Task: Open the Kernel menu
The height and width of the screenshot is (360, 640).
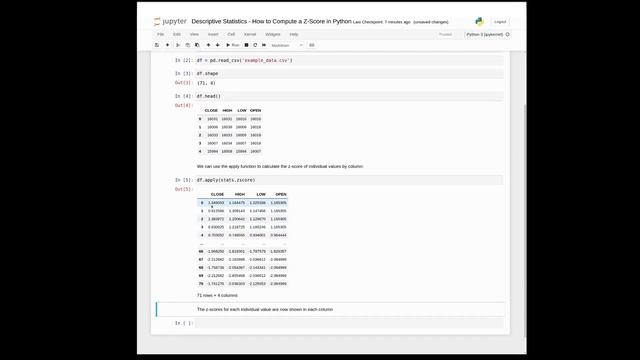Action: tap(250, 34)
